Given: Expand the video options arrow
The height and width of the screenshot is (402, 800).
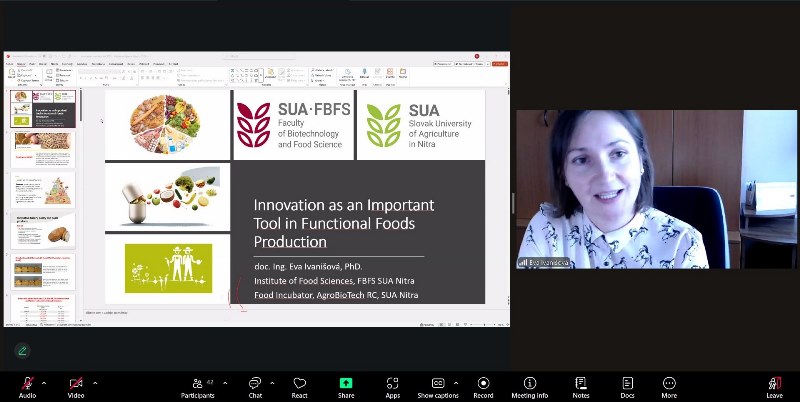Looking at the screenshot, I should pos(95,382).
